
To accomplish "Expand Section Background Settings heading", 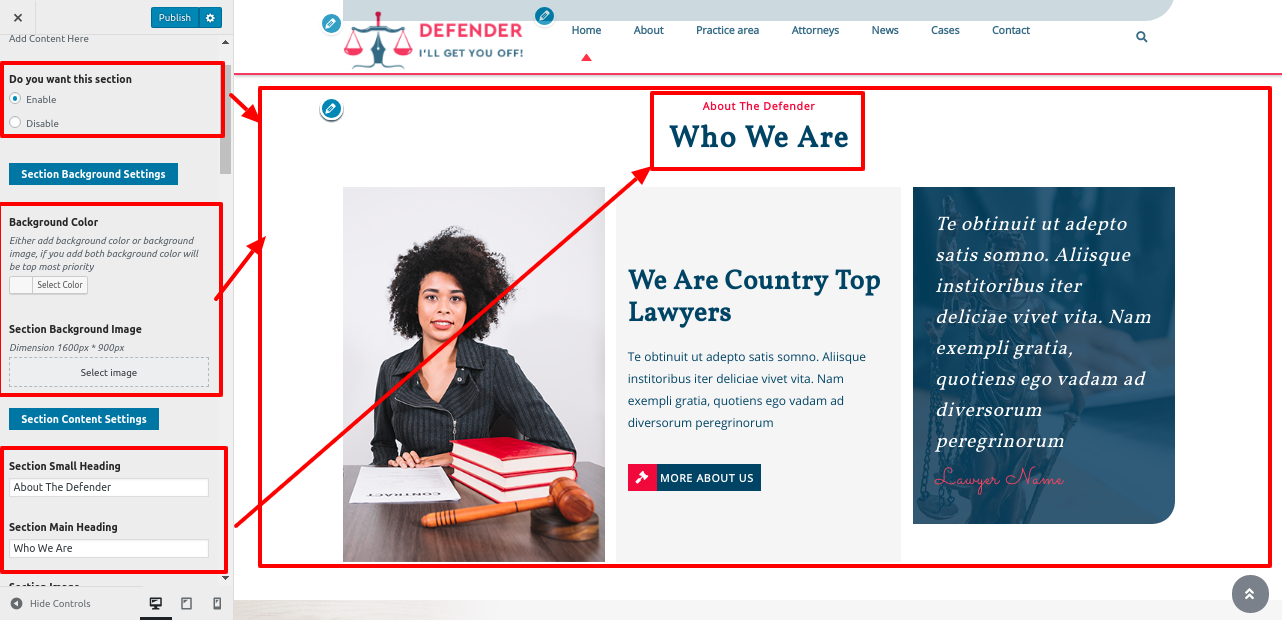I will [94, 174].
